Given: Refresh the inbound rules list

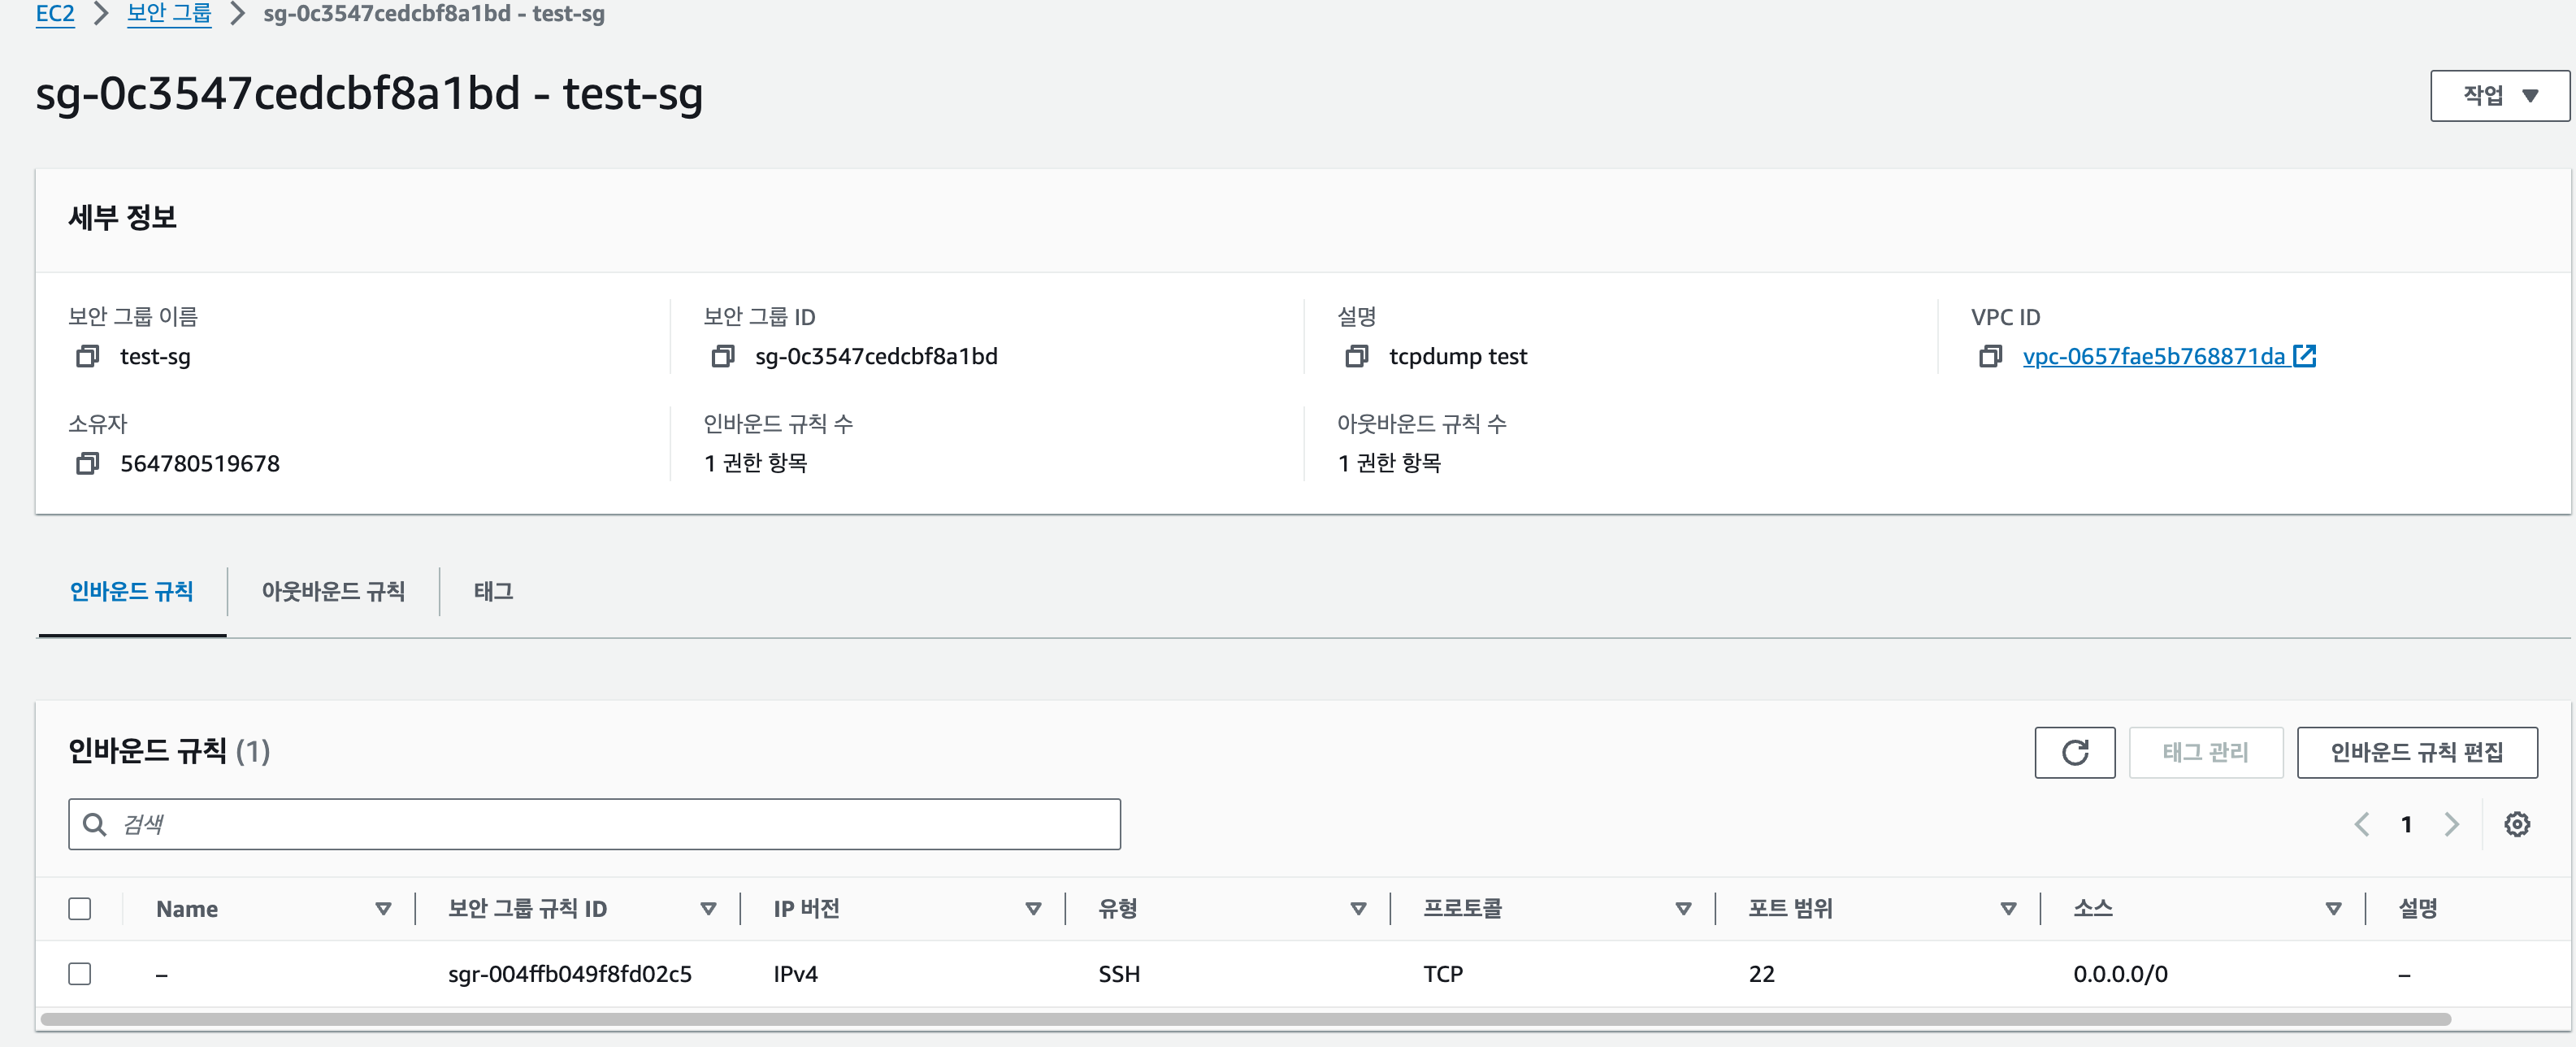Looking at the screenshot, I should (x=2074, y=752).
